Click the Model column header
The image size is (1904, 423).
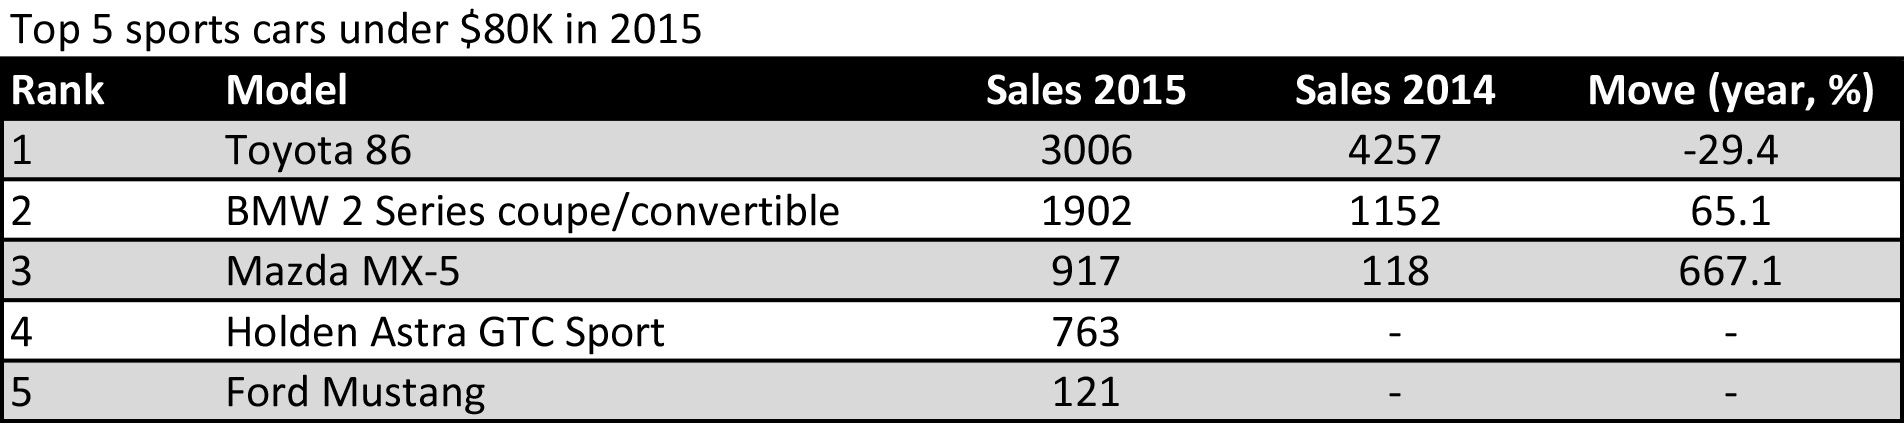287,91
